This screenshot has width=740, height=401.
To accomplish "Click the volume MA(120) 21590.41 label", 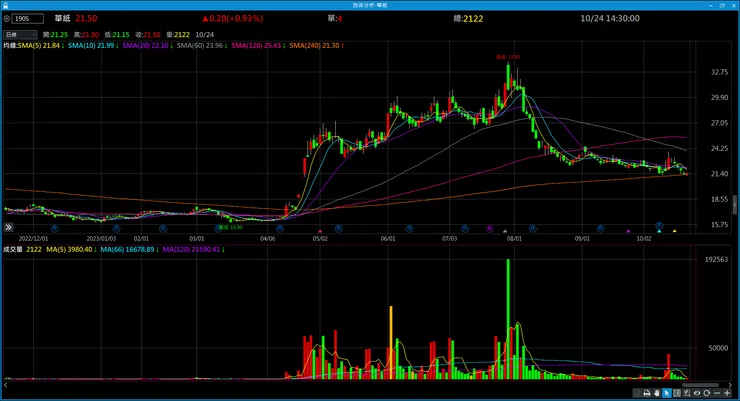I will point(191,249).
